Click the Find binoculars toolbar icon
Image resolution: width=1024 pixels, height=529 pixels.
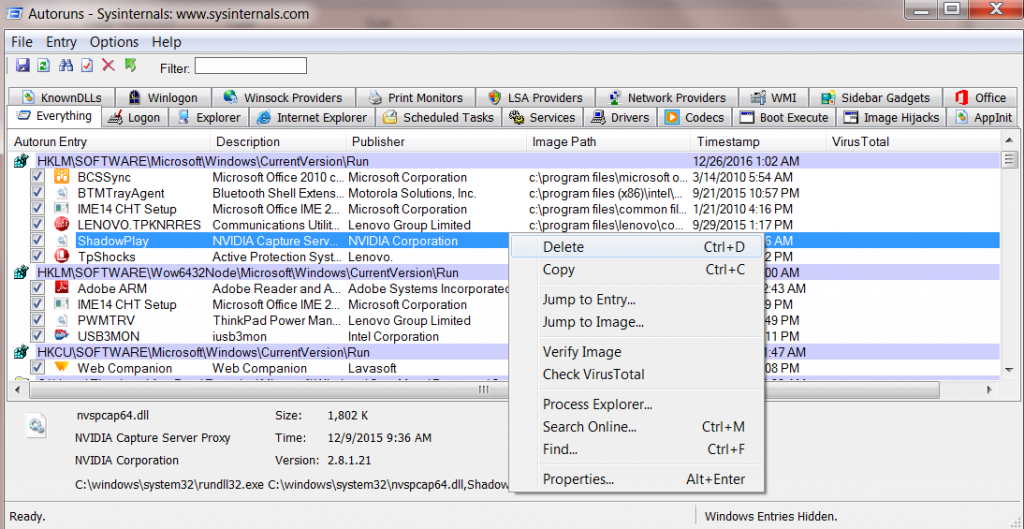coord(66,65)
